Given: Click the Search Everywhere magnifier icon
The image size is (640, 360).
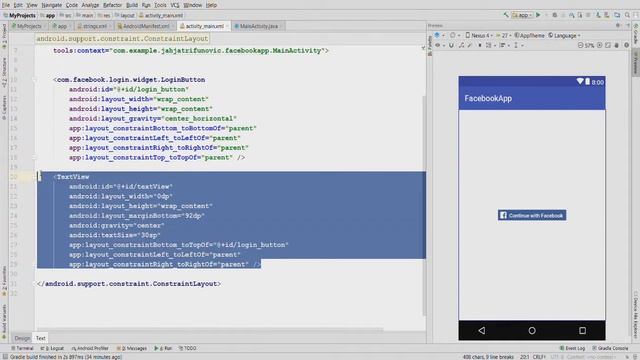Looking at the screenshot, I should point(627,15).
